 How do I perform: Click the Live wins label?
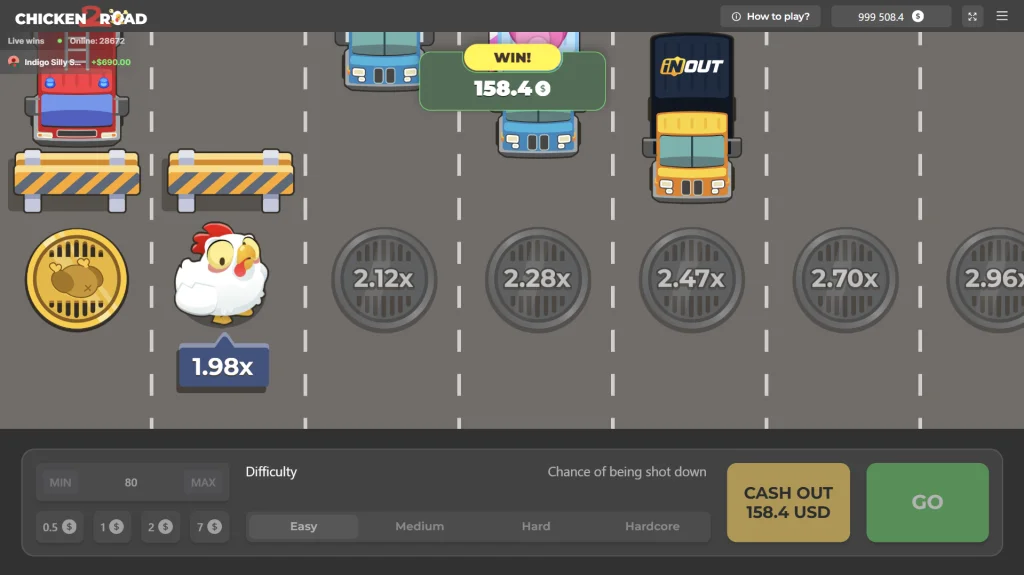[x=26, y=41]
